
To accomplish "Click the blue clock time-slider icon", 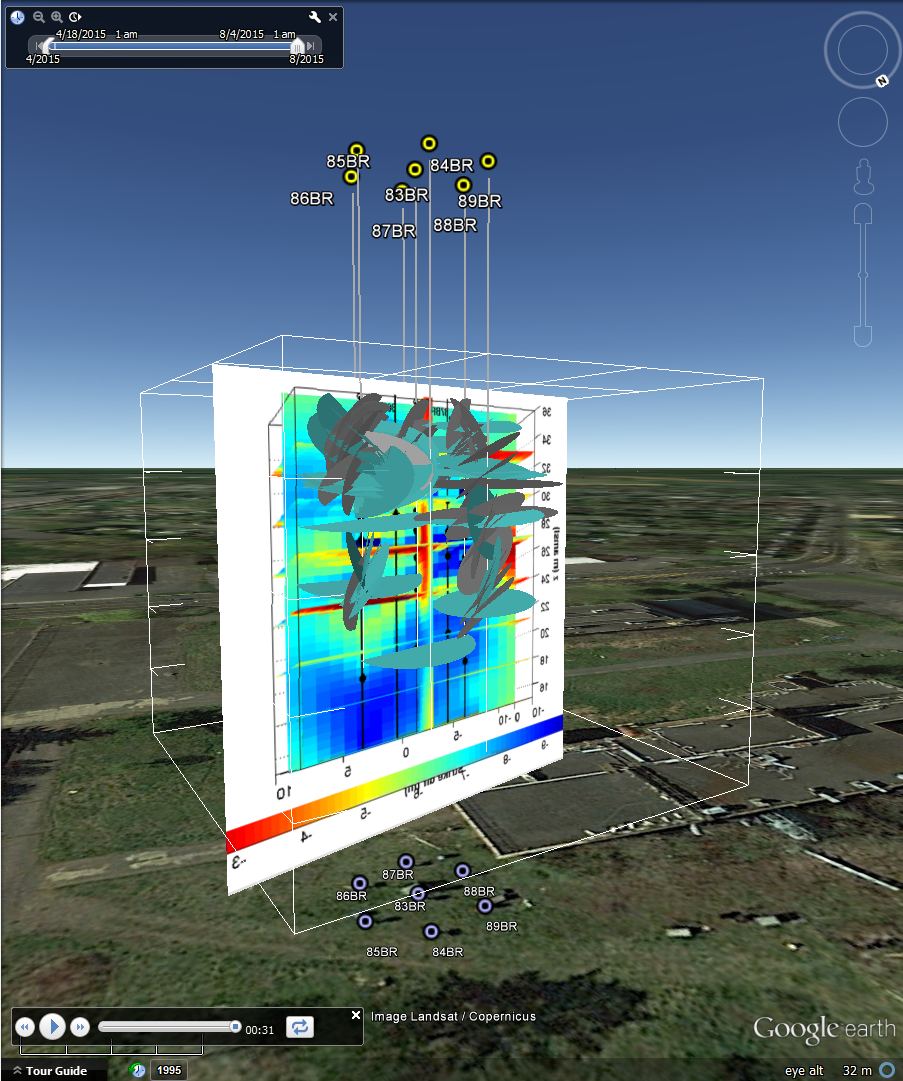I will 17,17.
